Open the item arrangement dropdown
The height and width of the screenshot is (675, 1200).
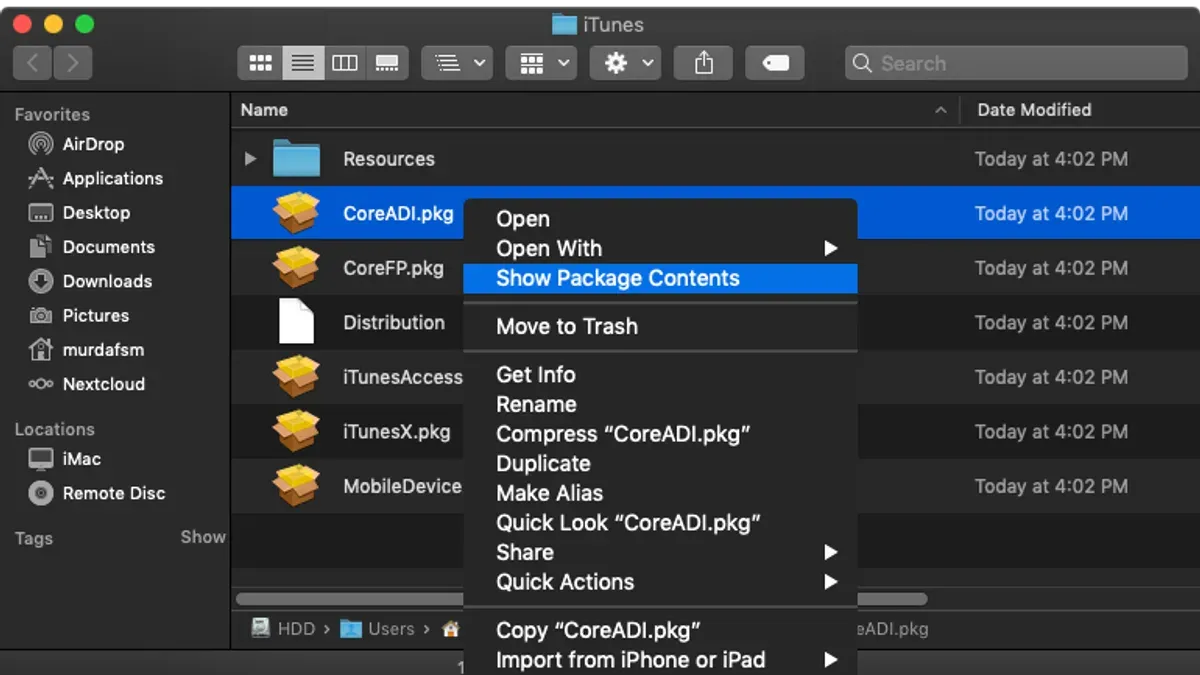pyautogui.click(x=457, y=63)
